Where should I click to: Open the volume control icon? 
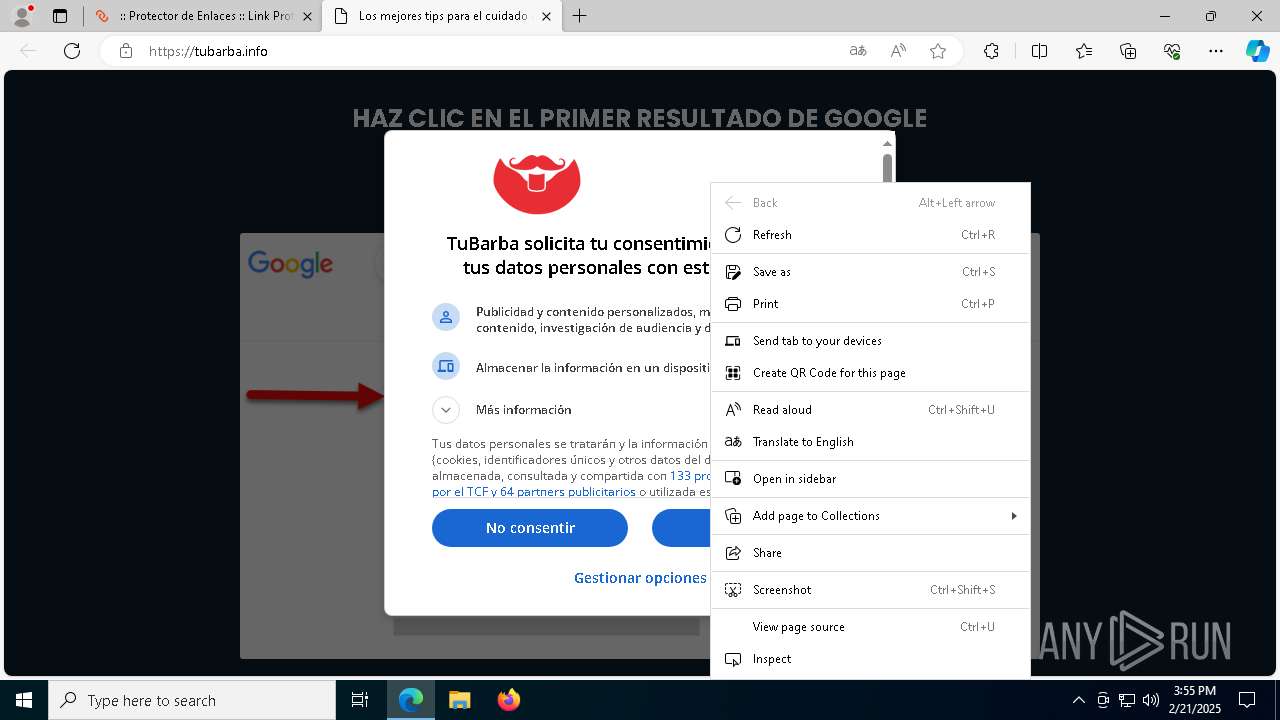point(1151,700)
